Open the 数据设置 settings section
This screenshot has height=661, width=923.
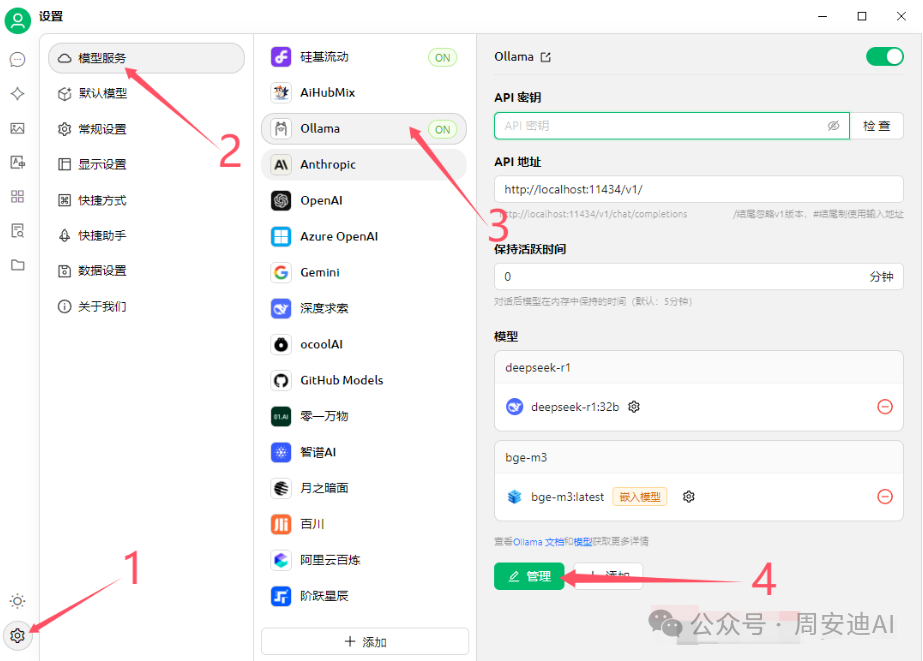click(146, 271)
